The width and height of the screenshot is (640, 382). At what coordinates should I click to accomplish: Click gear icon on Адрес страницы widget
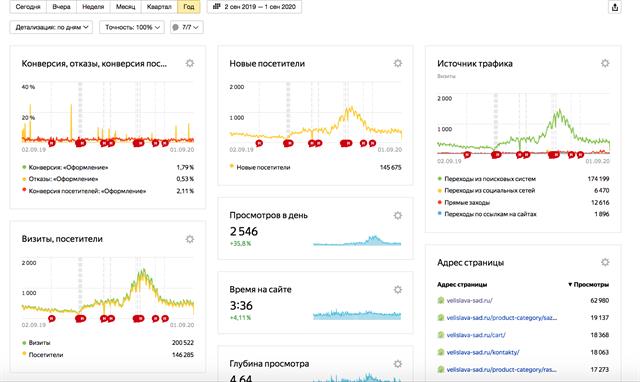(x=605, y=262)
